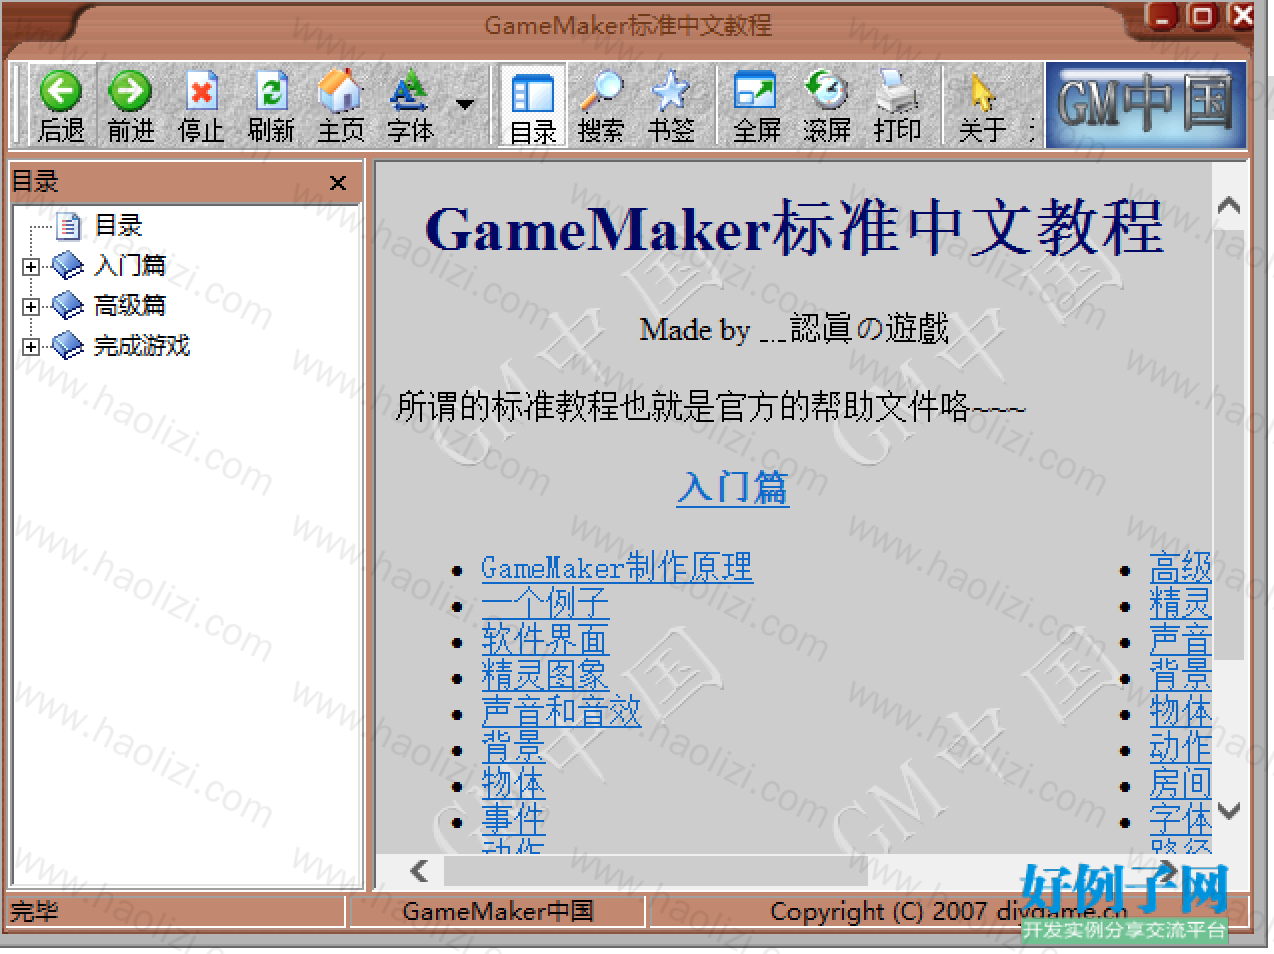Click the page title GameMaker标准中文教程 heading
The height and width of the screenshot is (954, 1274).
click(794, 227)
